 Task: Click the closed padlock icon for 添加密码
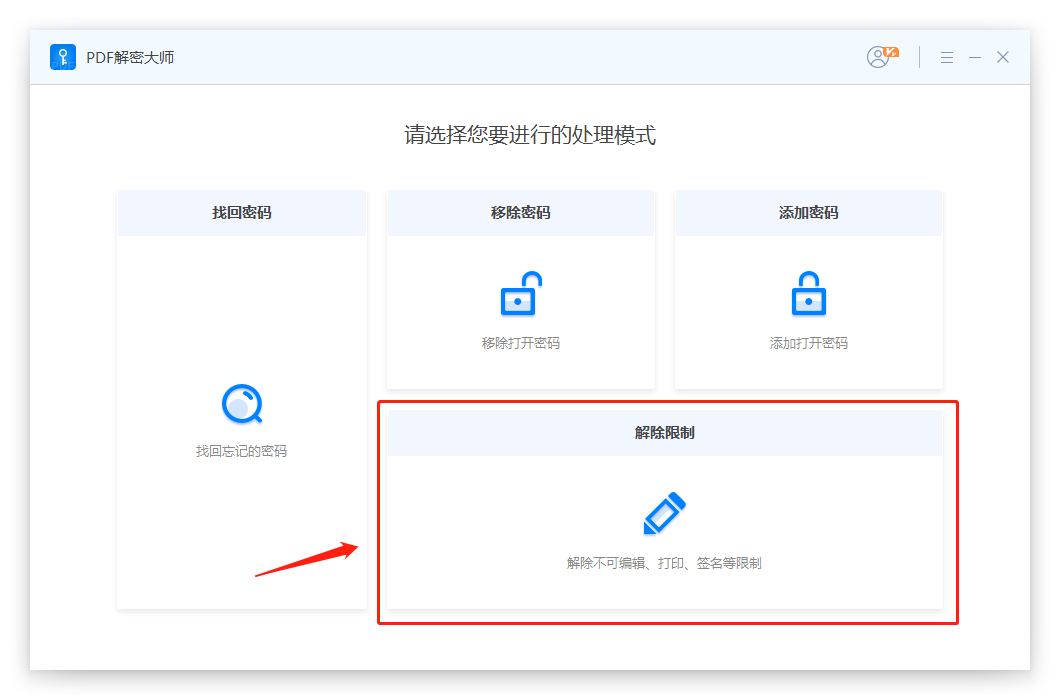(x=809, y=294)
